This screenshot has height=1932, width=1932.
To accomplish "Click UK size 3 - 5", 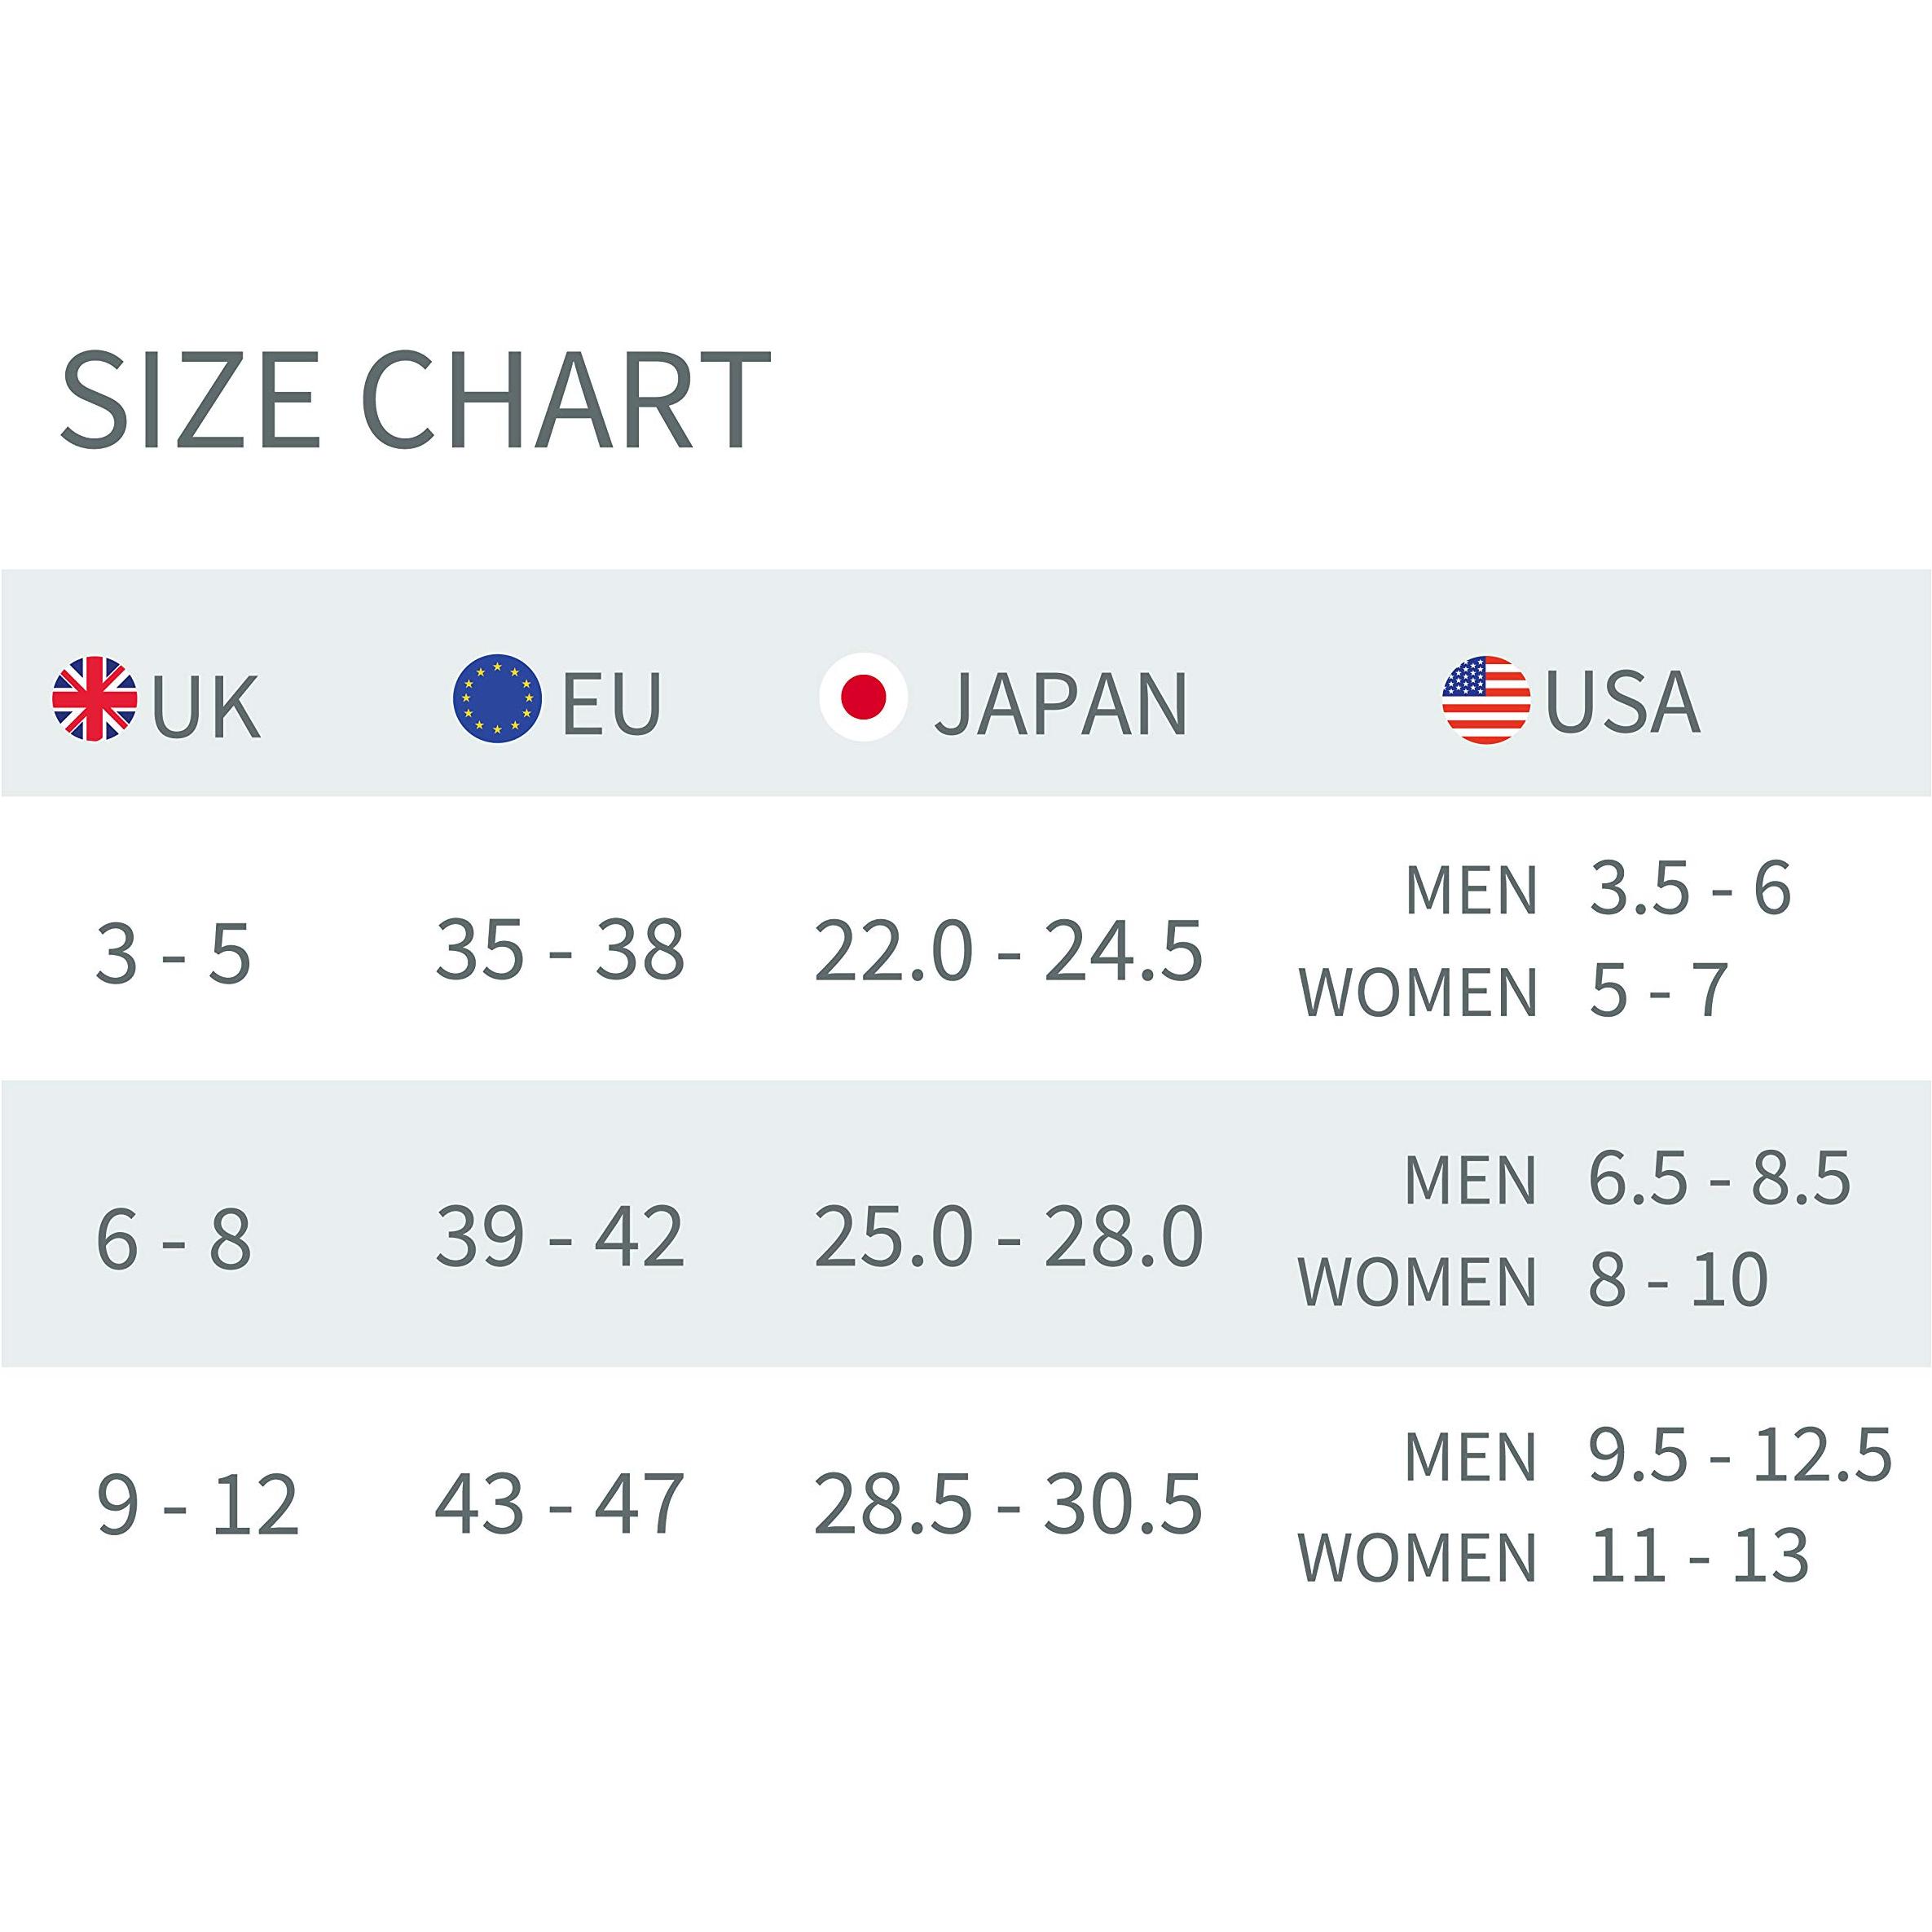I will 172,954.
